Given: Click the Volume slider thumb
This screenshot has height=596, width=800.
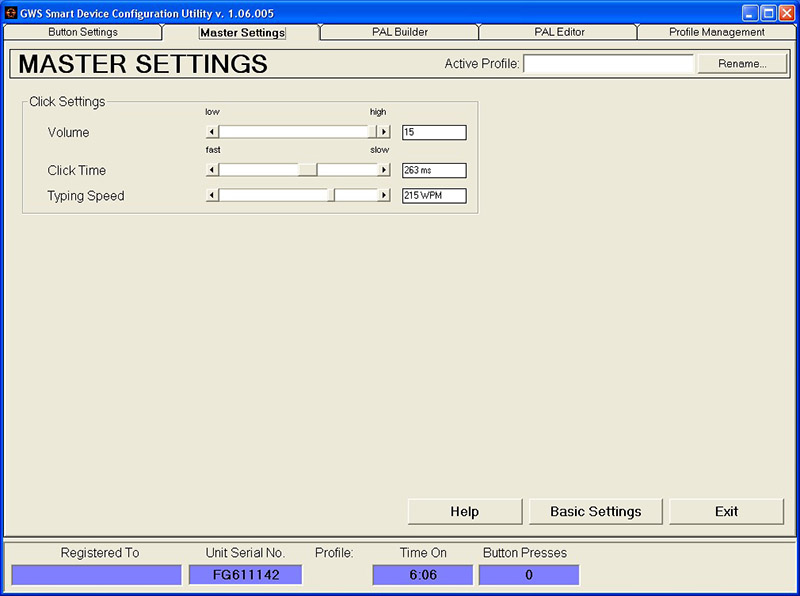Looking at the screenshot, I should (x=372, y=132).
